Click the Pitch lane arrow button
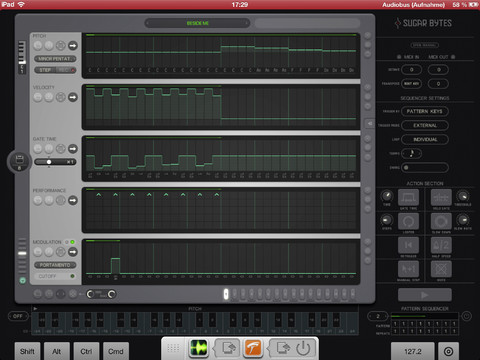Viewport: 480px width, 360px height. 73,45
